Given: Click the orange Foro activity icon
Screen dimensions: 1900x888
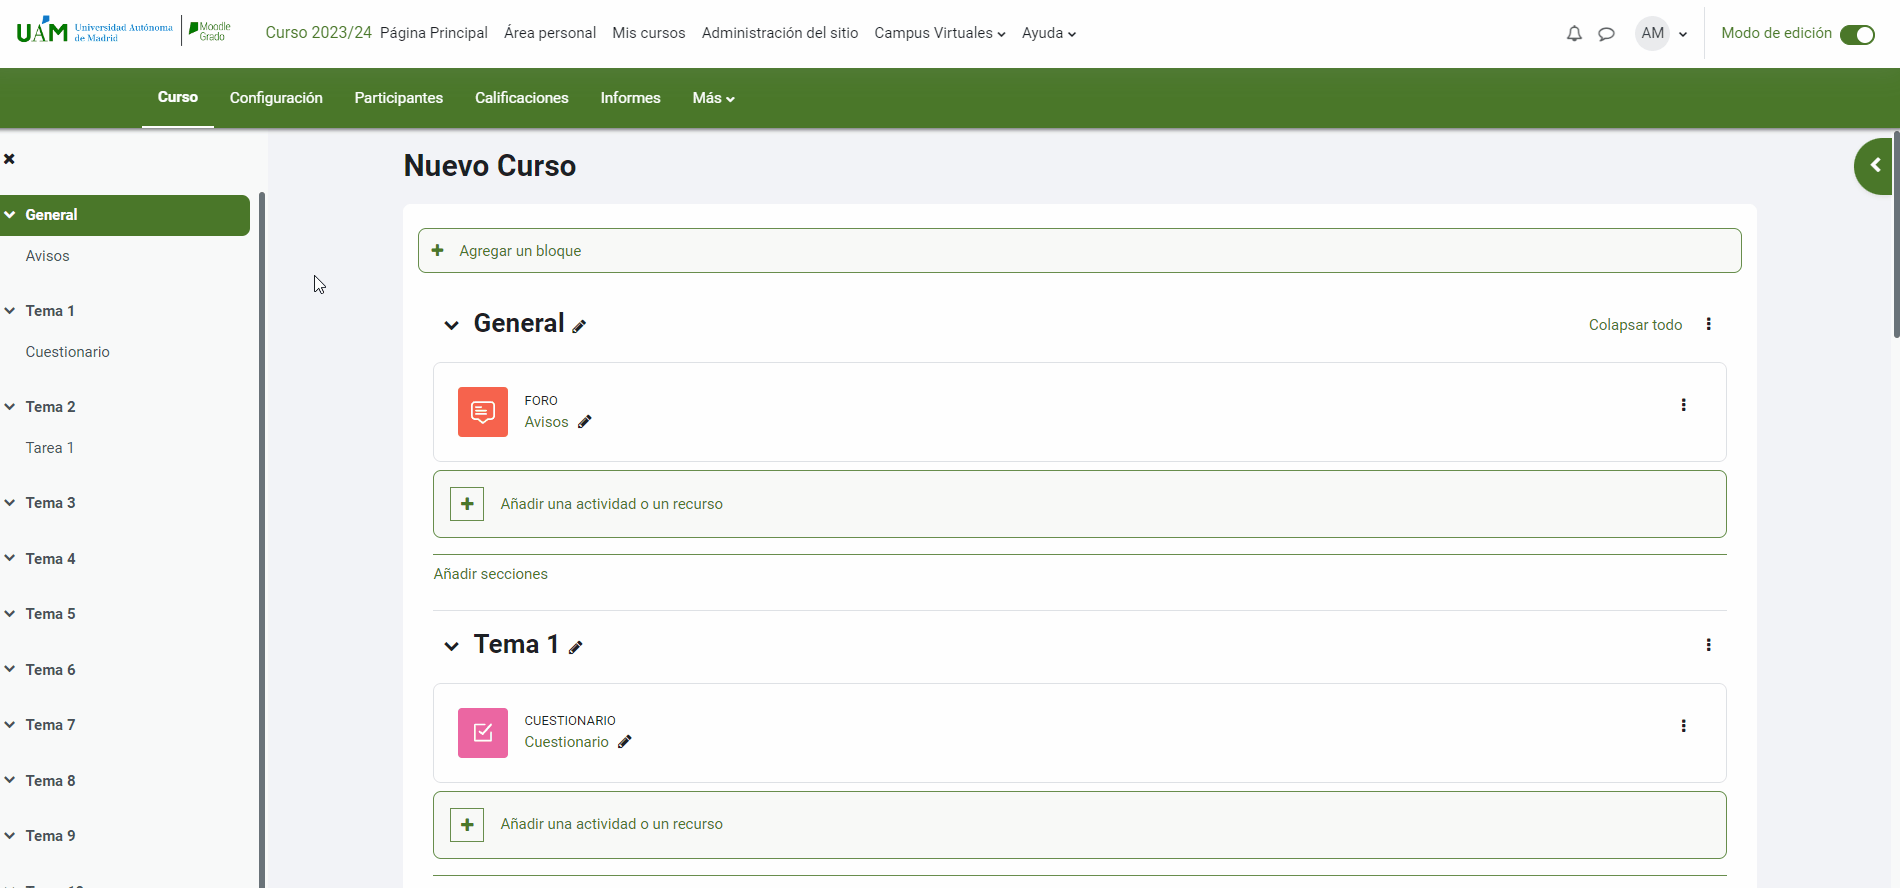Looking at the screenshot, I should (x=483, y=412).
